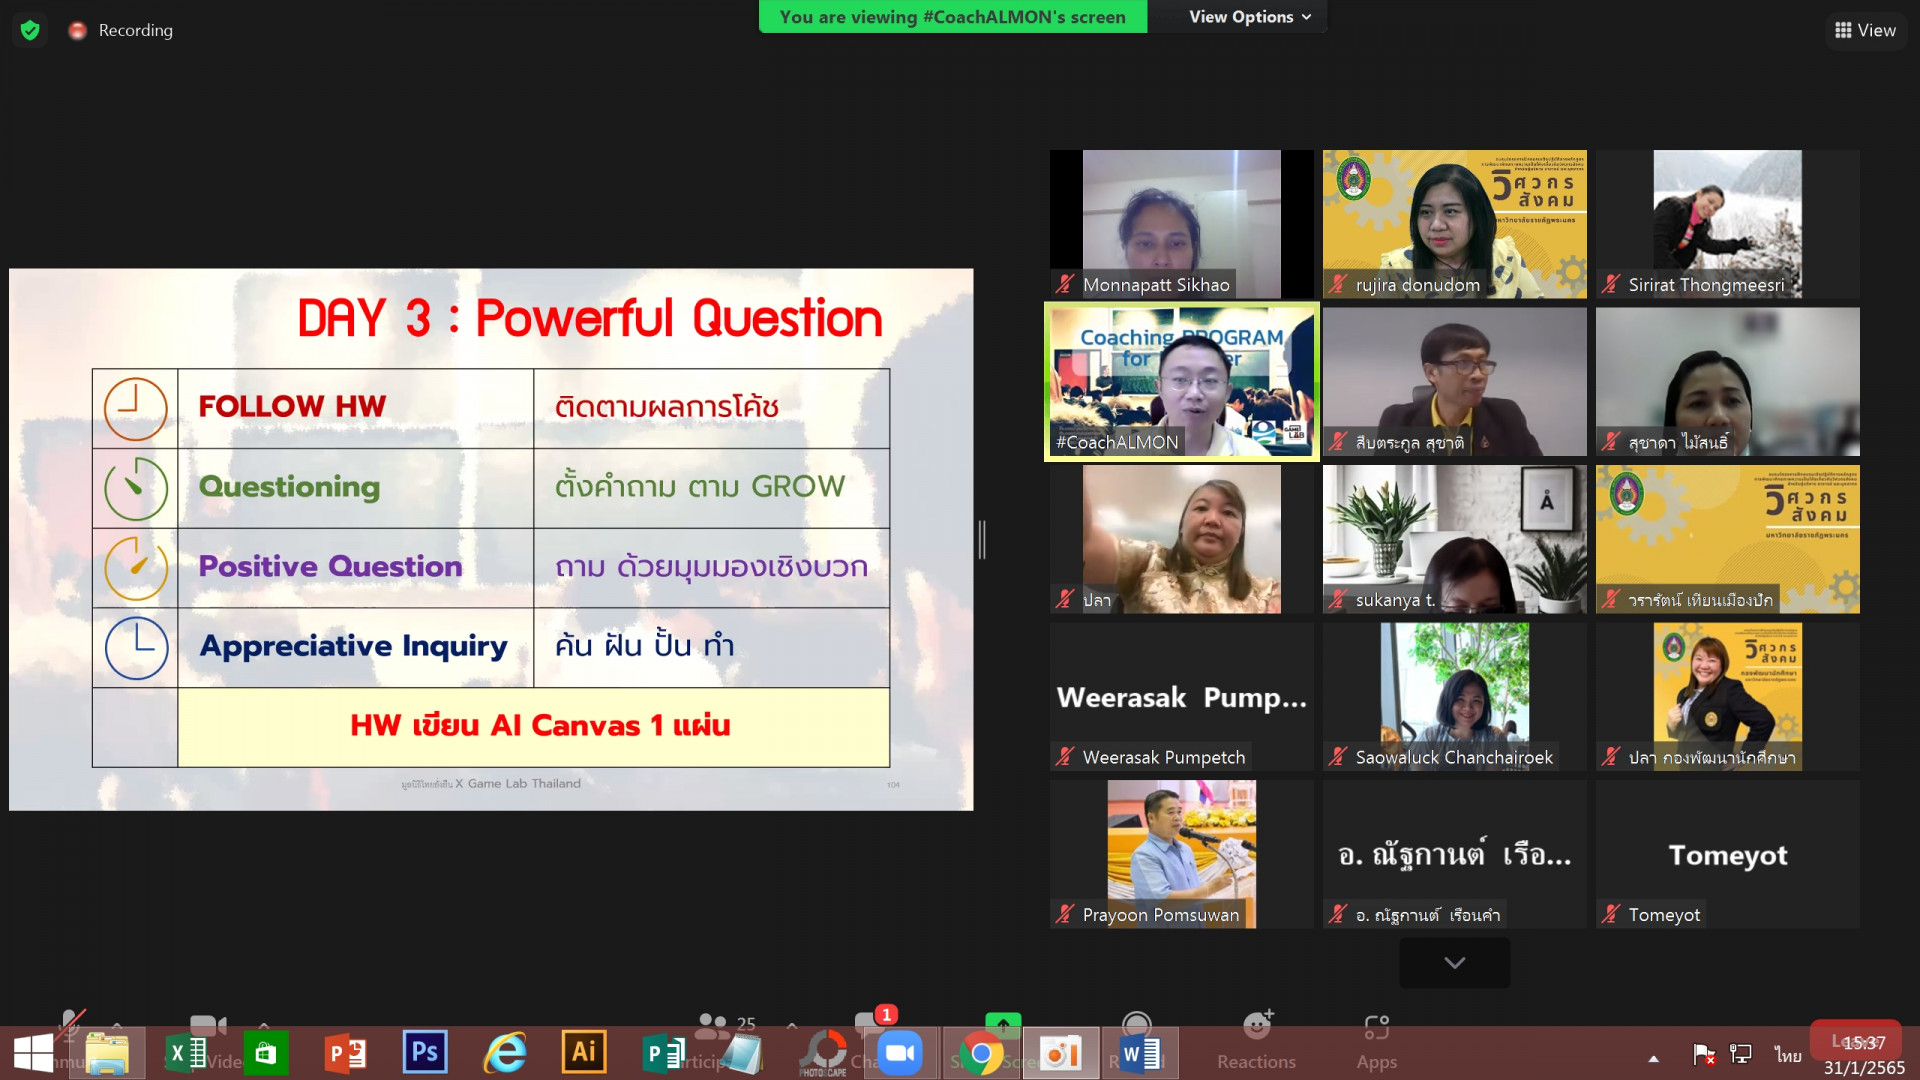Select ปลา กองพัฒนานักศึกษา video tile
This screenshot has height=1080, width=1920.
click(x=1727, y=696)
